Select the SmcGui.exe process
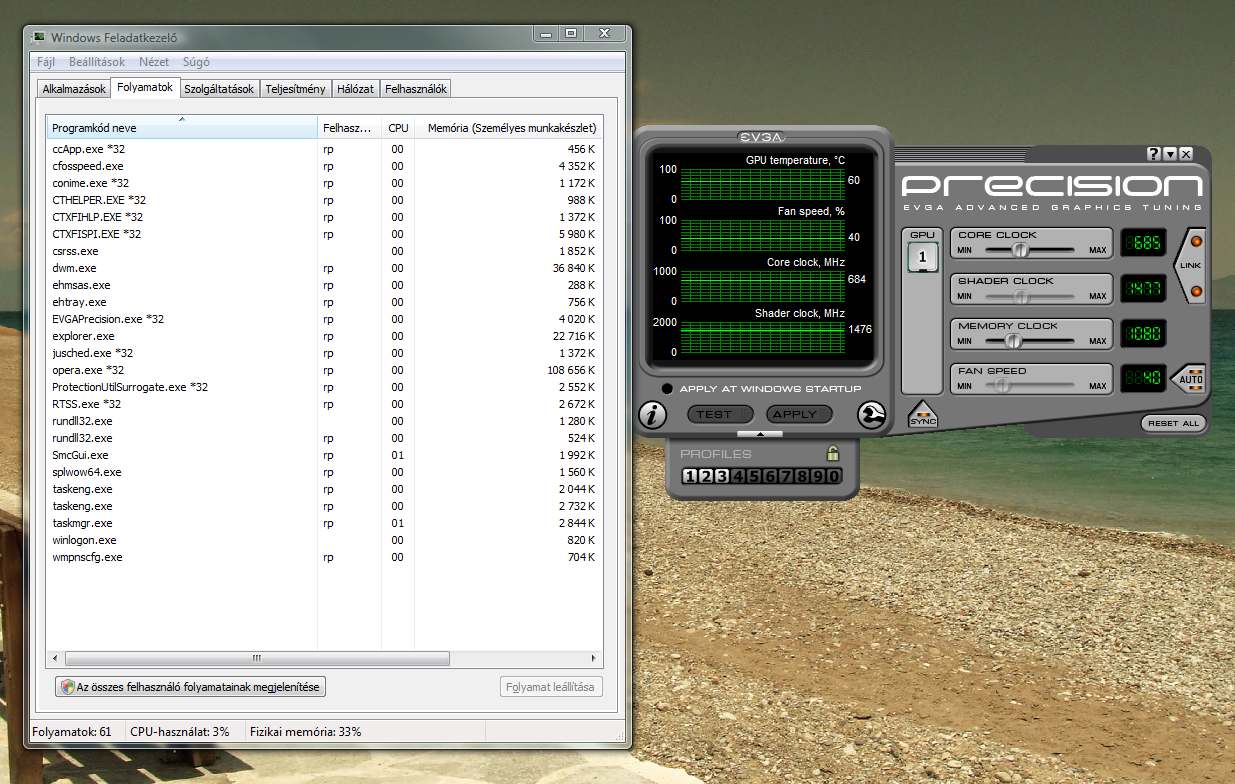This screenshot has height=784, width=1235. point(325,455)
